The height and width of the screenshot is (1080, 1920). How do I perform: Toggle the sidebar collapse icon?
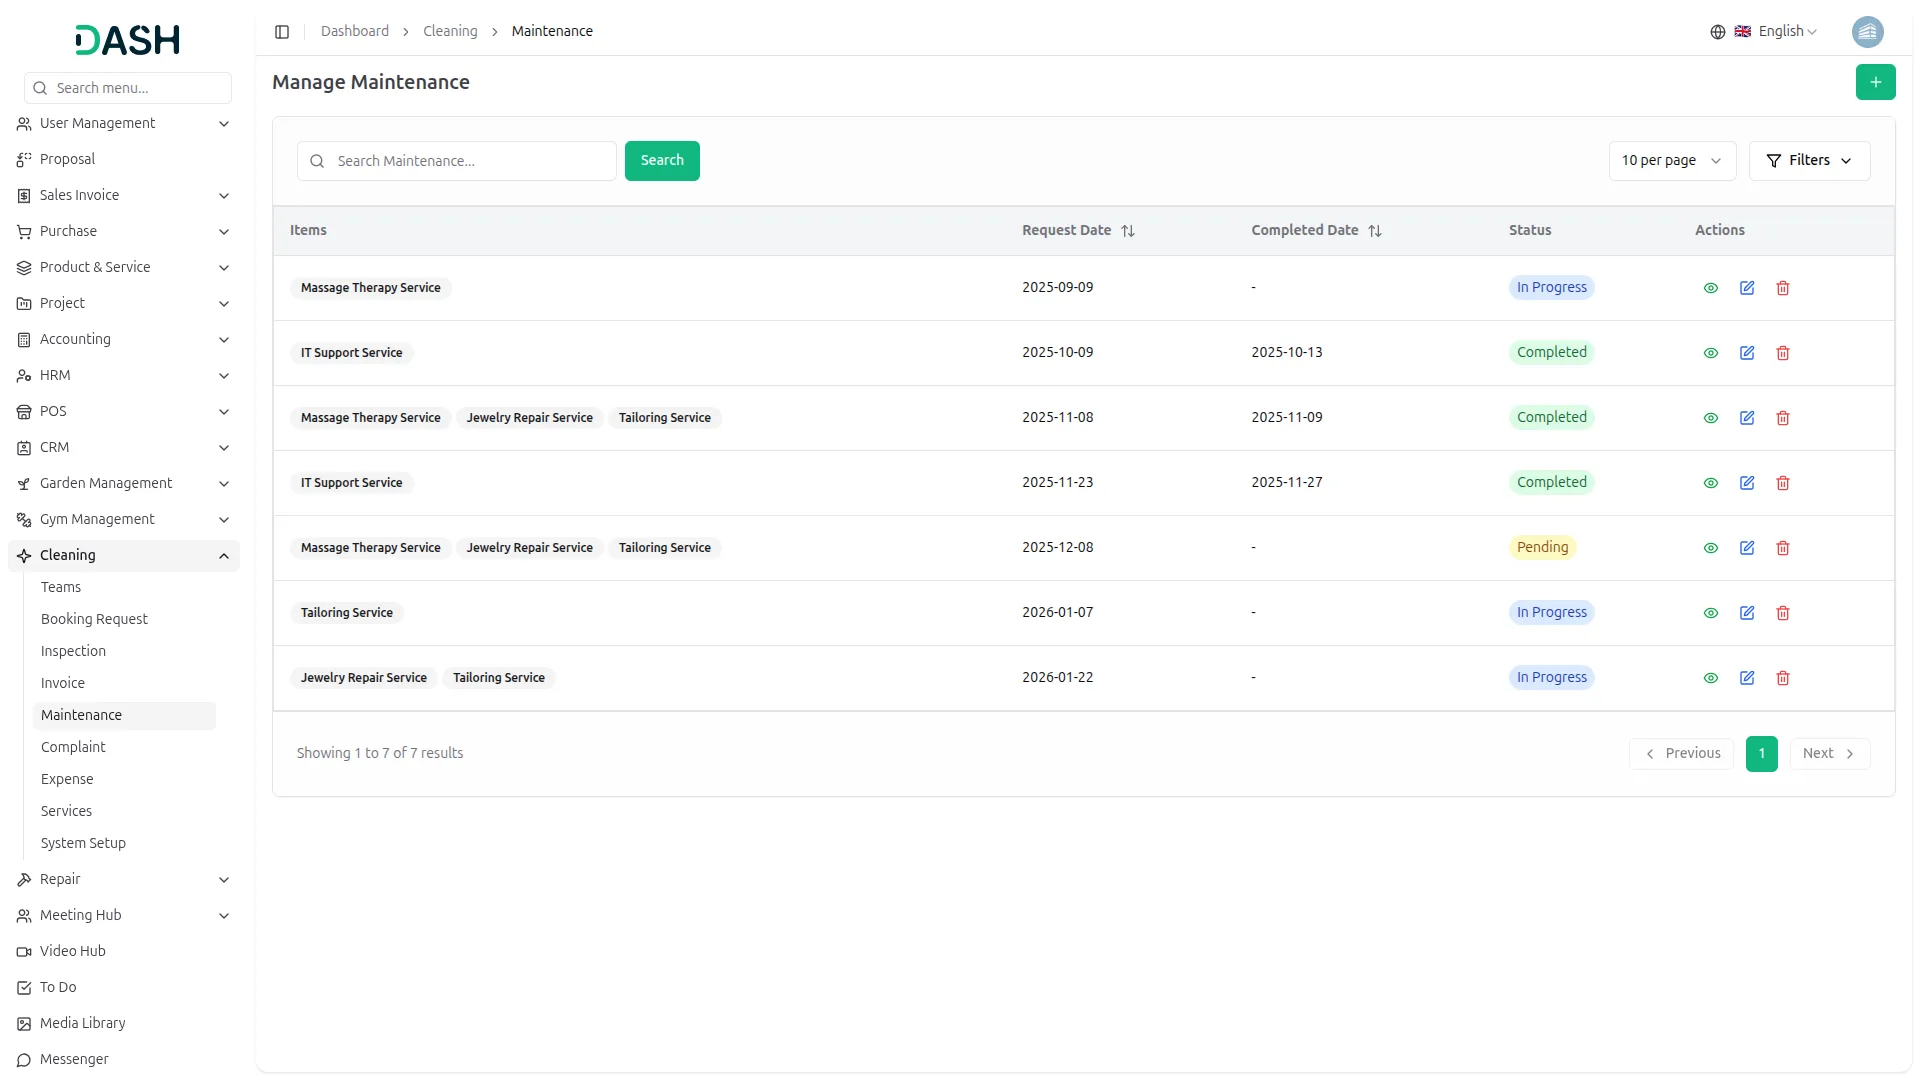(282, 32)
